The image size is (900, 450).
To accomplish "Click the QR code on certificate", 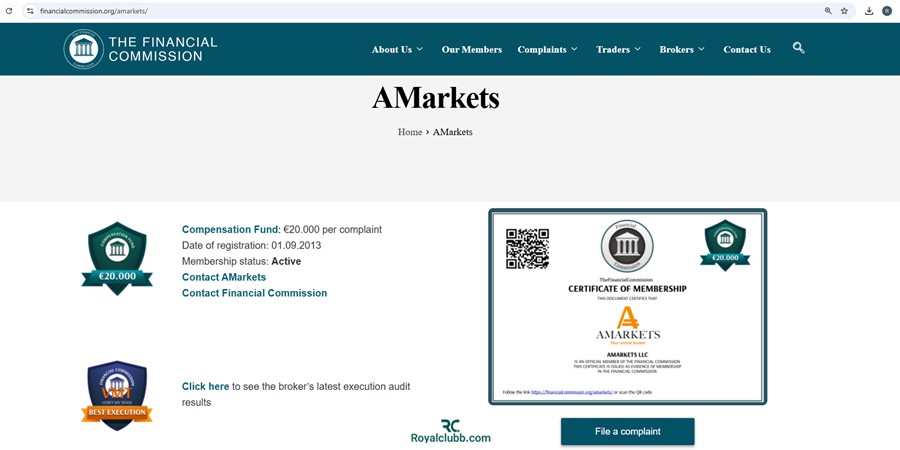I will 527,249.
